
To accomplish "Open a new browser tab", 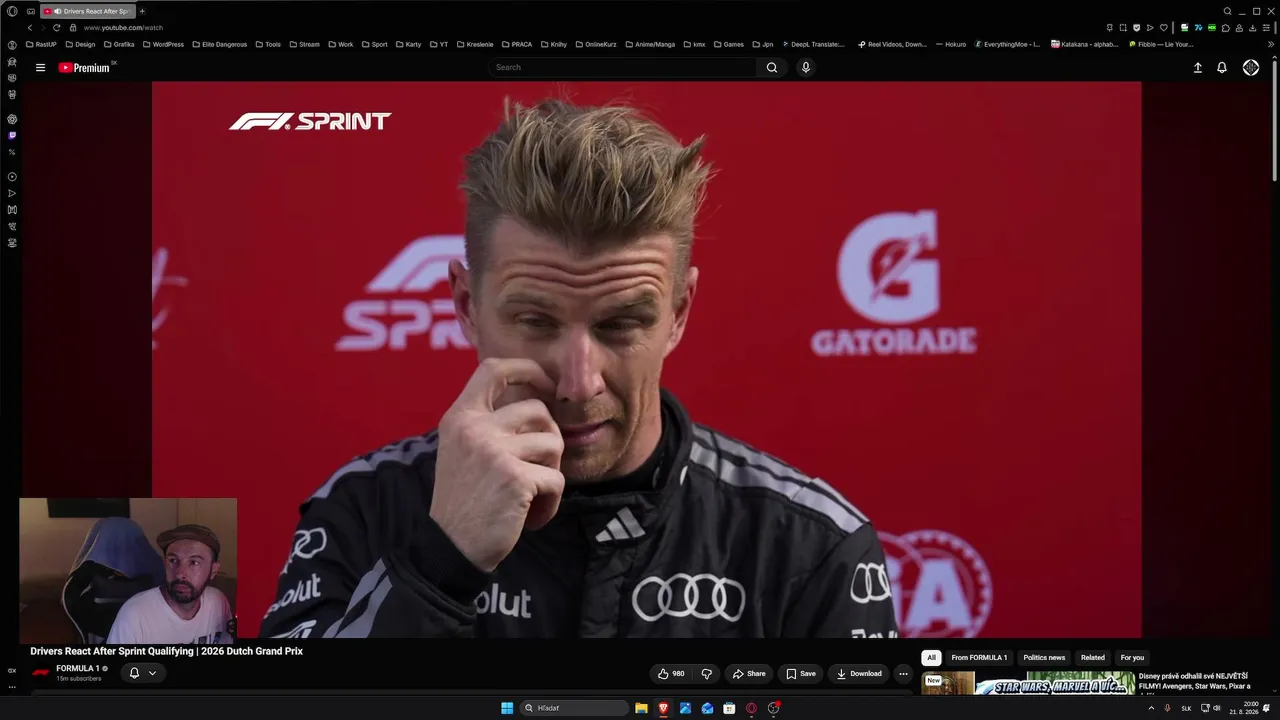I will click(142, 11).
